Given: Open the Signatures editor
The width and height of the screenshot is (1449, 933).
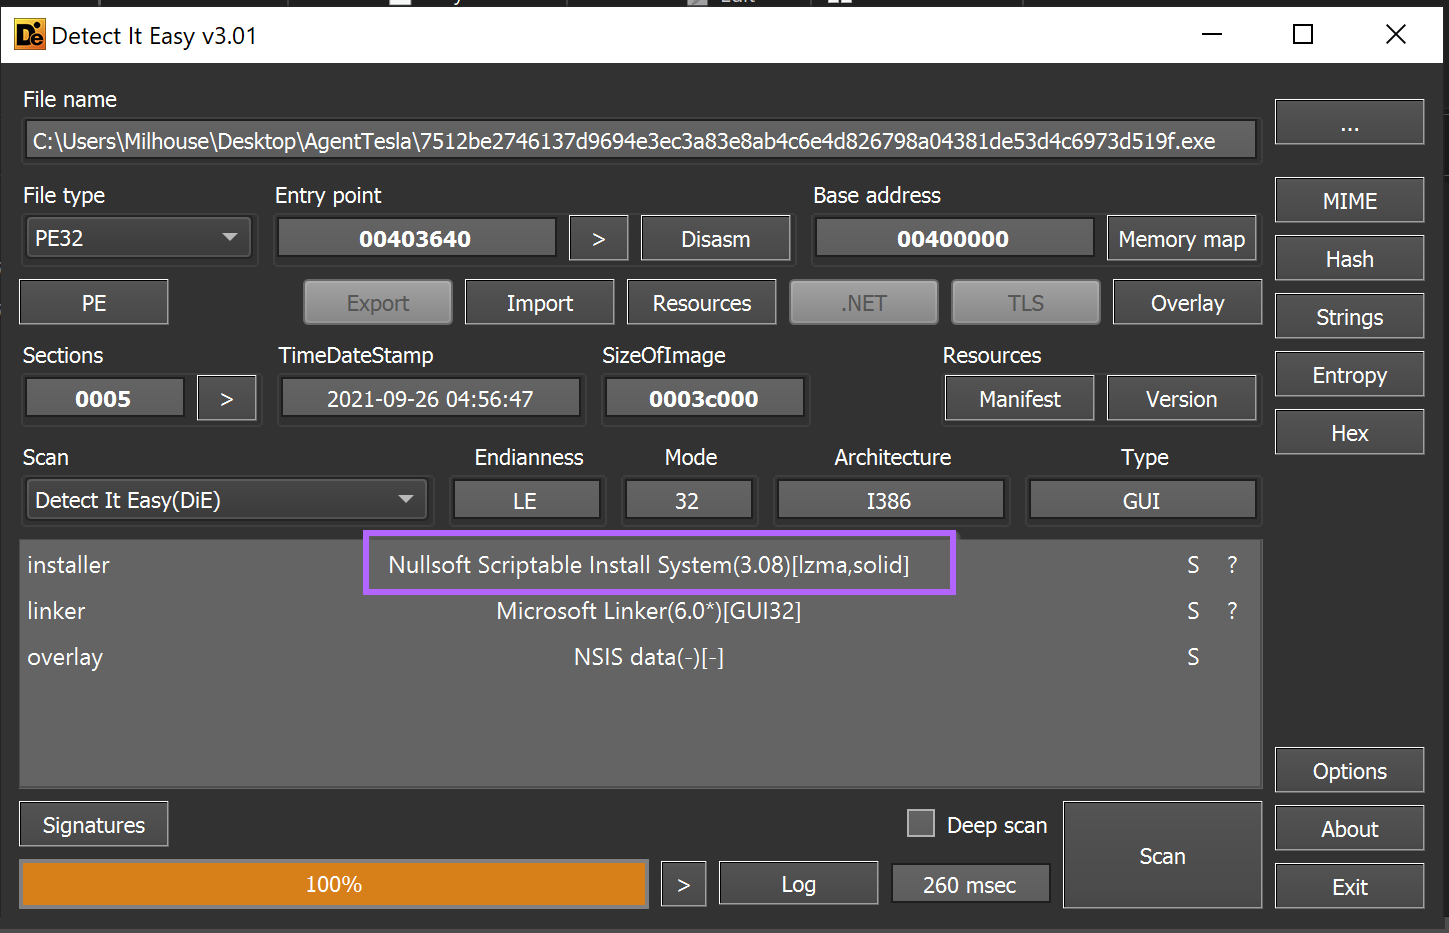Looking at the screenshot, I should click(94, 824).
